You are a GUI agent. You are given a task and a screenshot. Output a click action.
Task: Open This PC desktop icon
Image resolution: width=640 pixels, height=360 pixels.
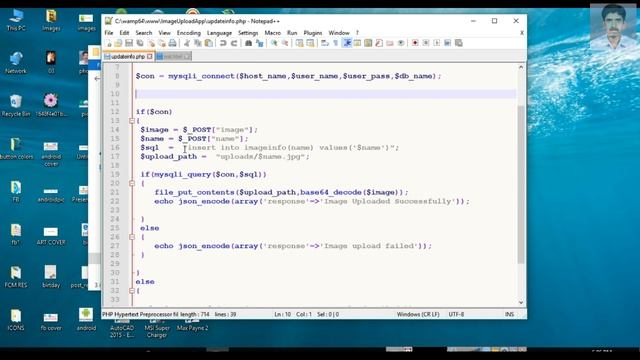(x=16, y=20)
